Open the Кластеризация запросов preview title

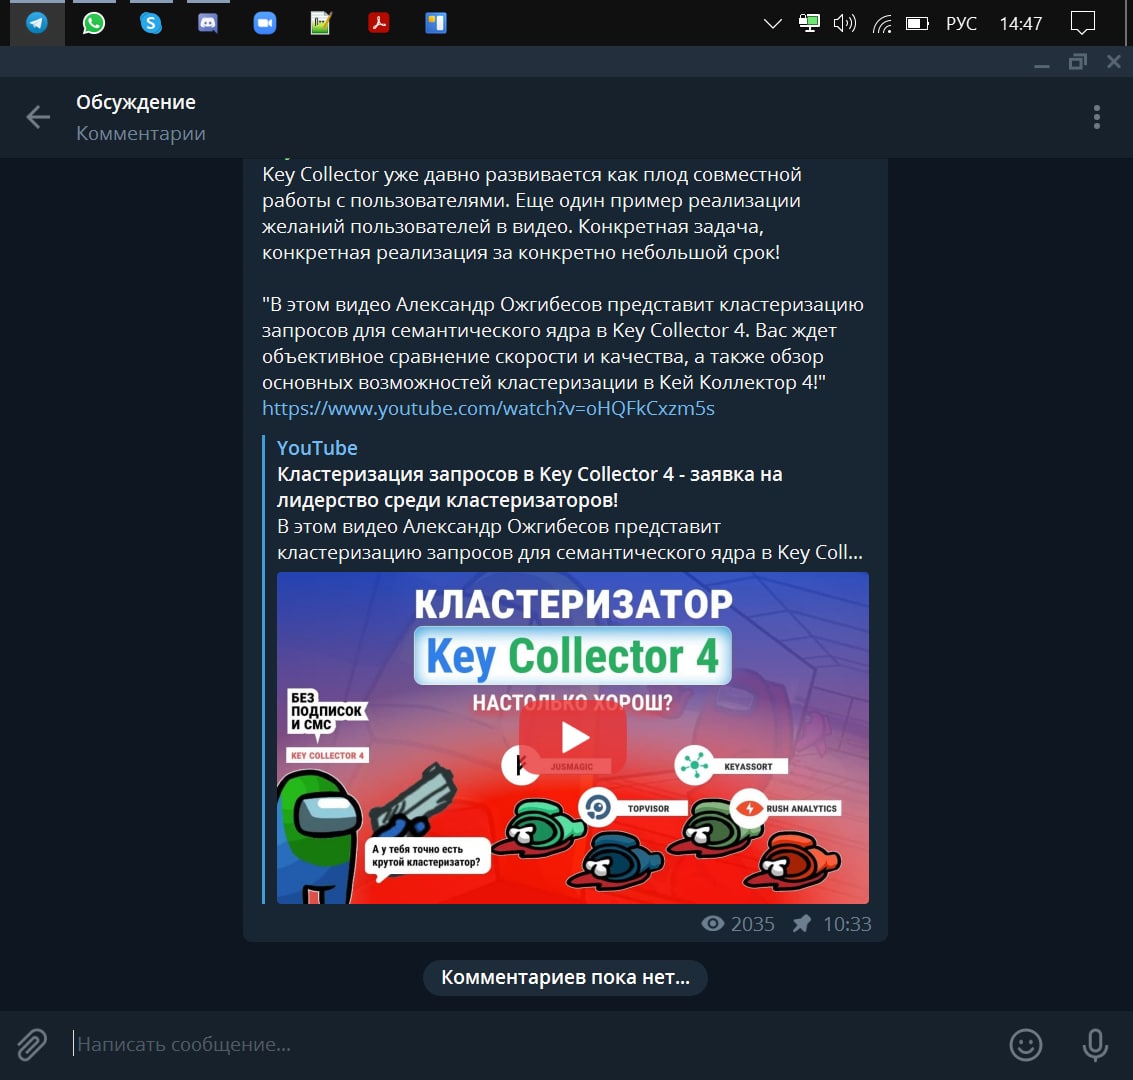click(530, 487)
